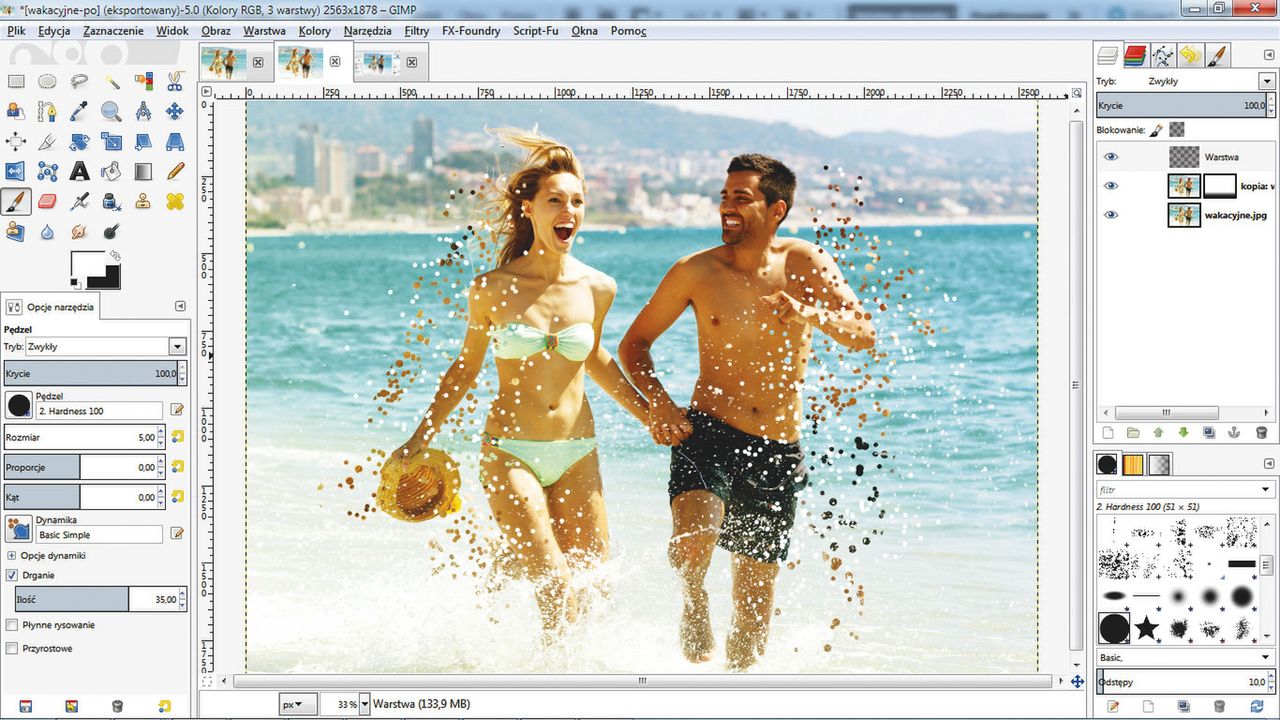The image size is (1280, 720).
Task: Open the Kolory menu
Action: pos(315,31)
